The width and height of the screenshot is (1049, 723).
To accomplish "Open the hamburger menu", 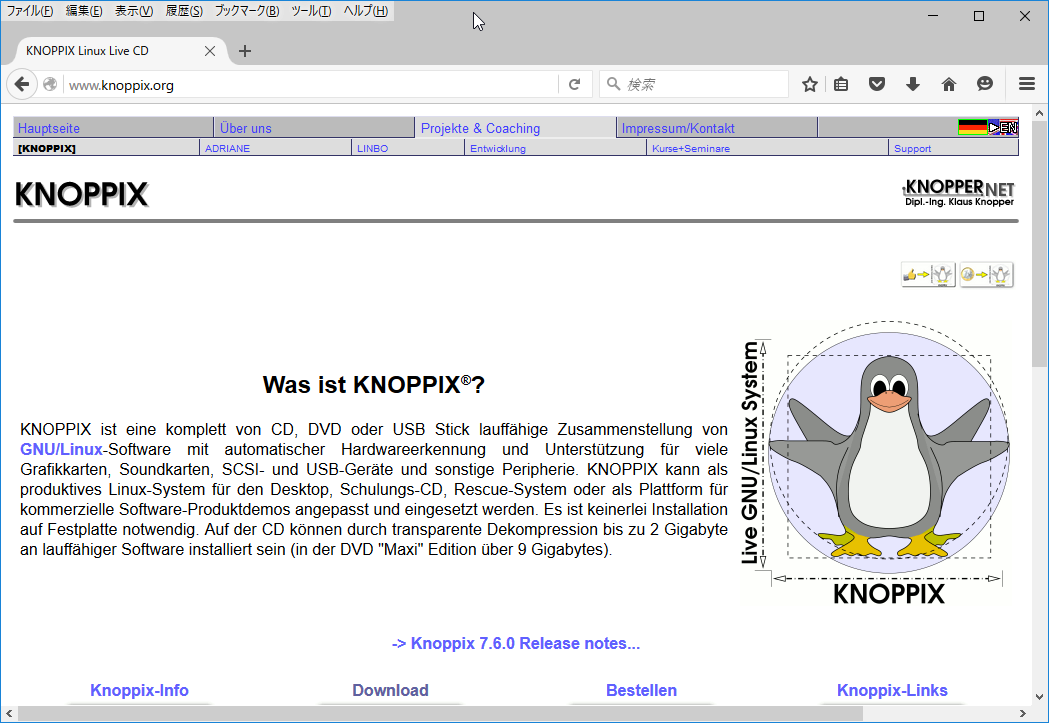I will 1027,84.
